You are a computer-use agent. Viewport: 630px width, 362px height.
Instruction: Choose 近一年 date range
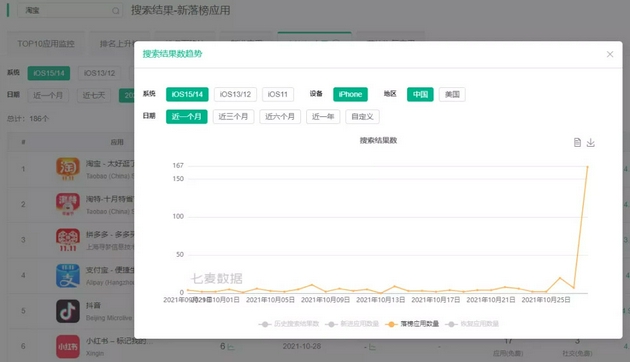(323, 117)
